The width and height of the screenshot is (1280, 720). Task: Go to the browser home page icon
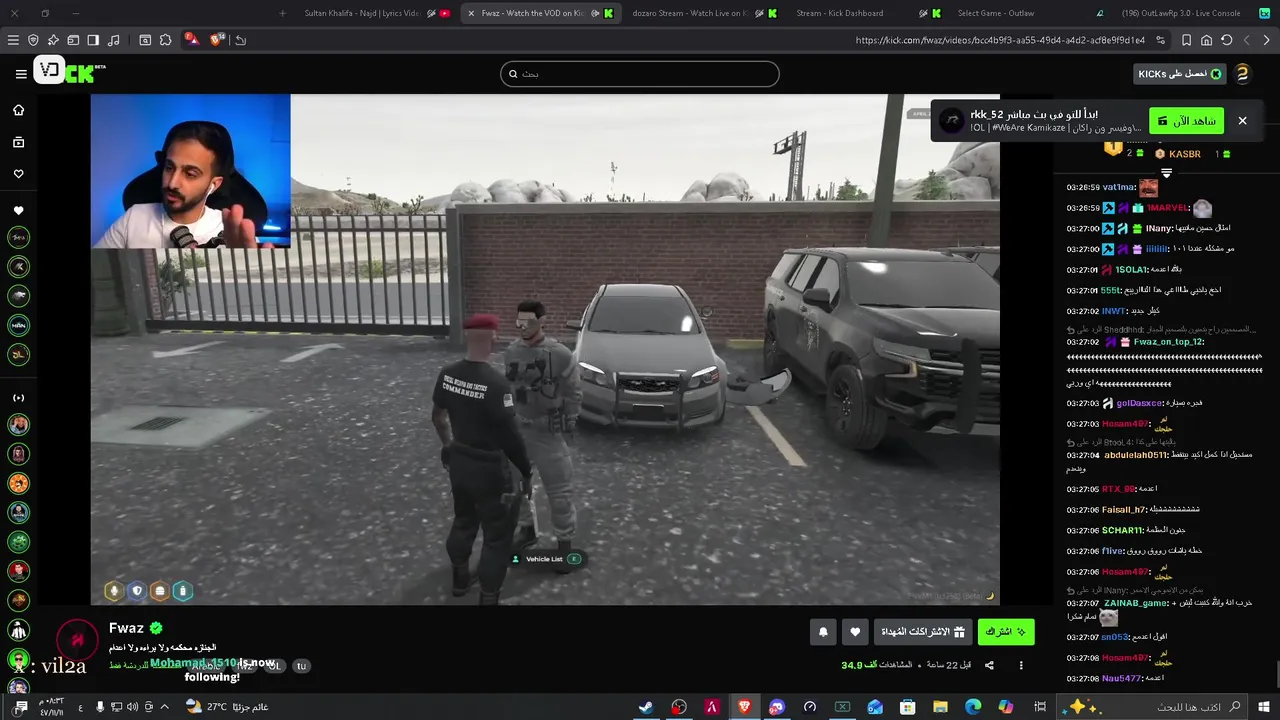click(x=1206, y=40)
